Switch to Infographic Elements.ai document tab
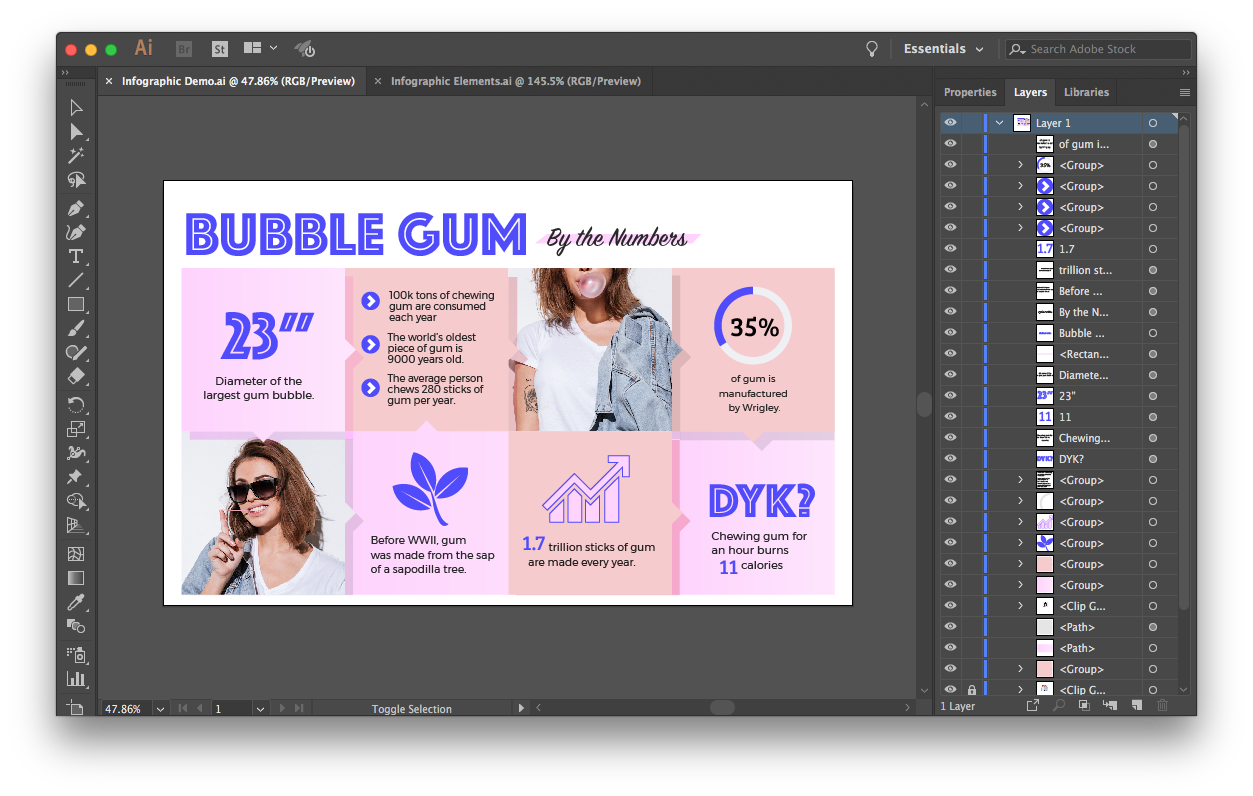This screenshot has height=796, width=1253. [x=515, y=81]
